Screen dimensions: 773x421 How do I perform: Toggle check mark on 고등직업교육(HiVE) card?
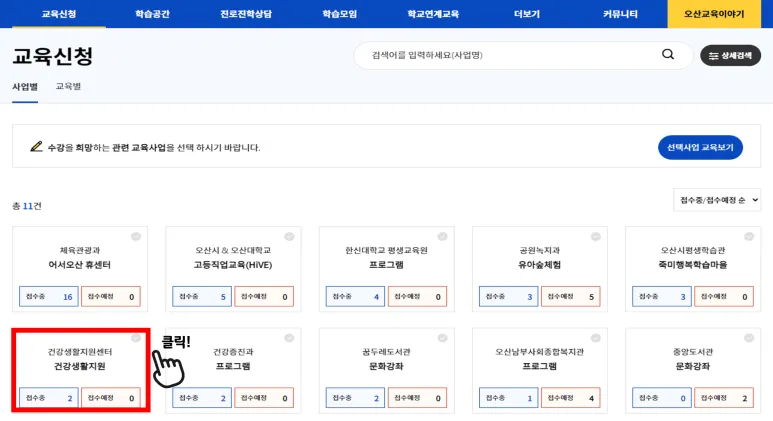pyautogui.click(x=289, y=237)
